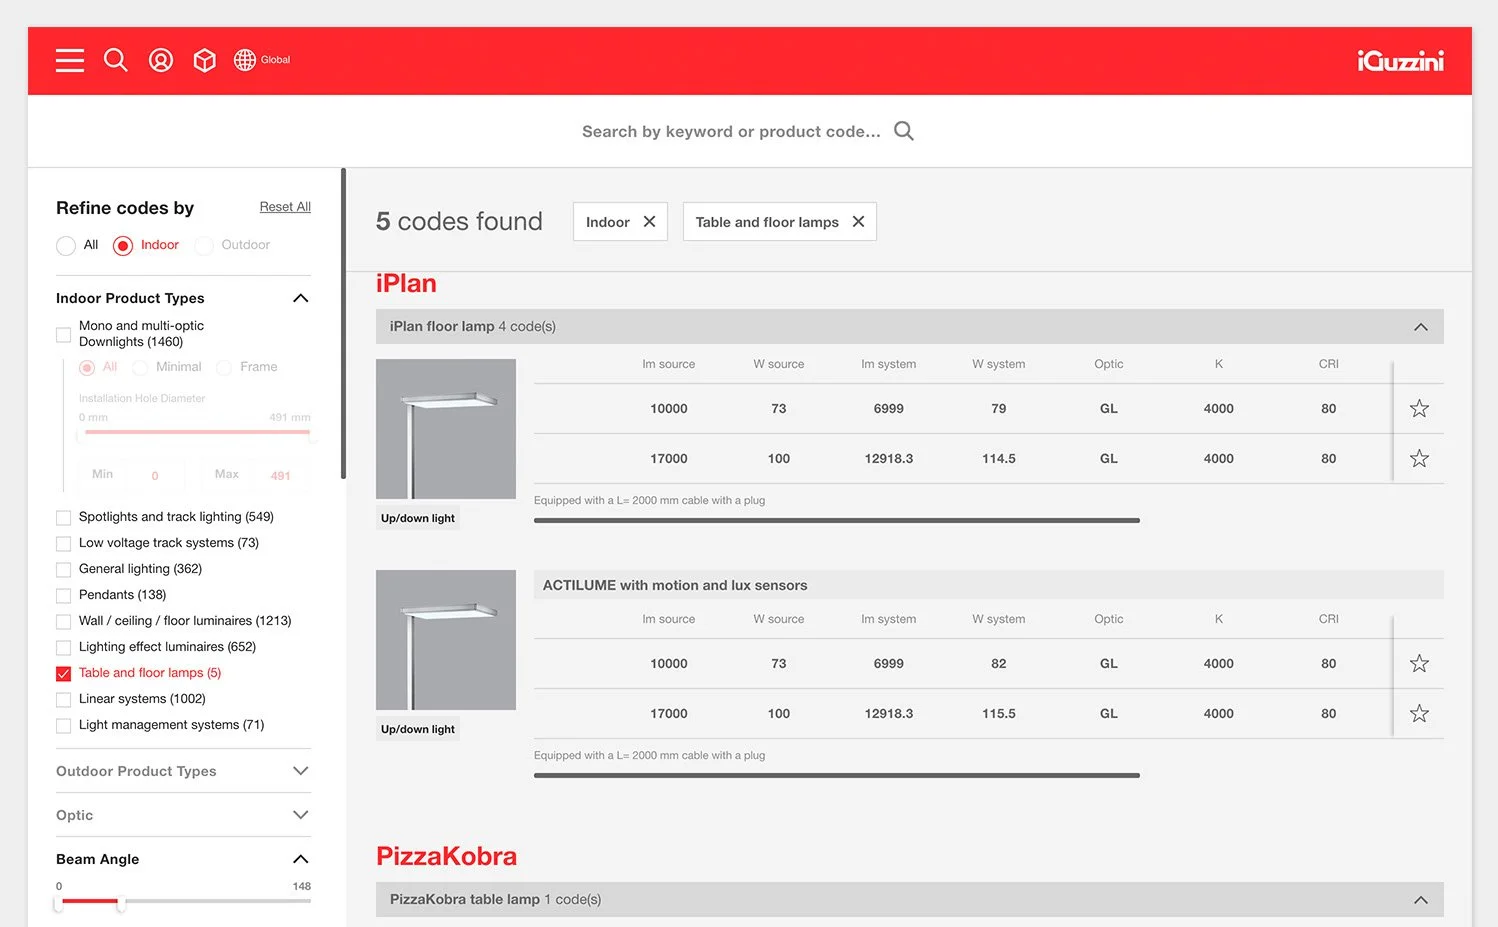Screen dimensions: 1498x927
Task: Open the user account icon
Action: coord(161,60)
